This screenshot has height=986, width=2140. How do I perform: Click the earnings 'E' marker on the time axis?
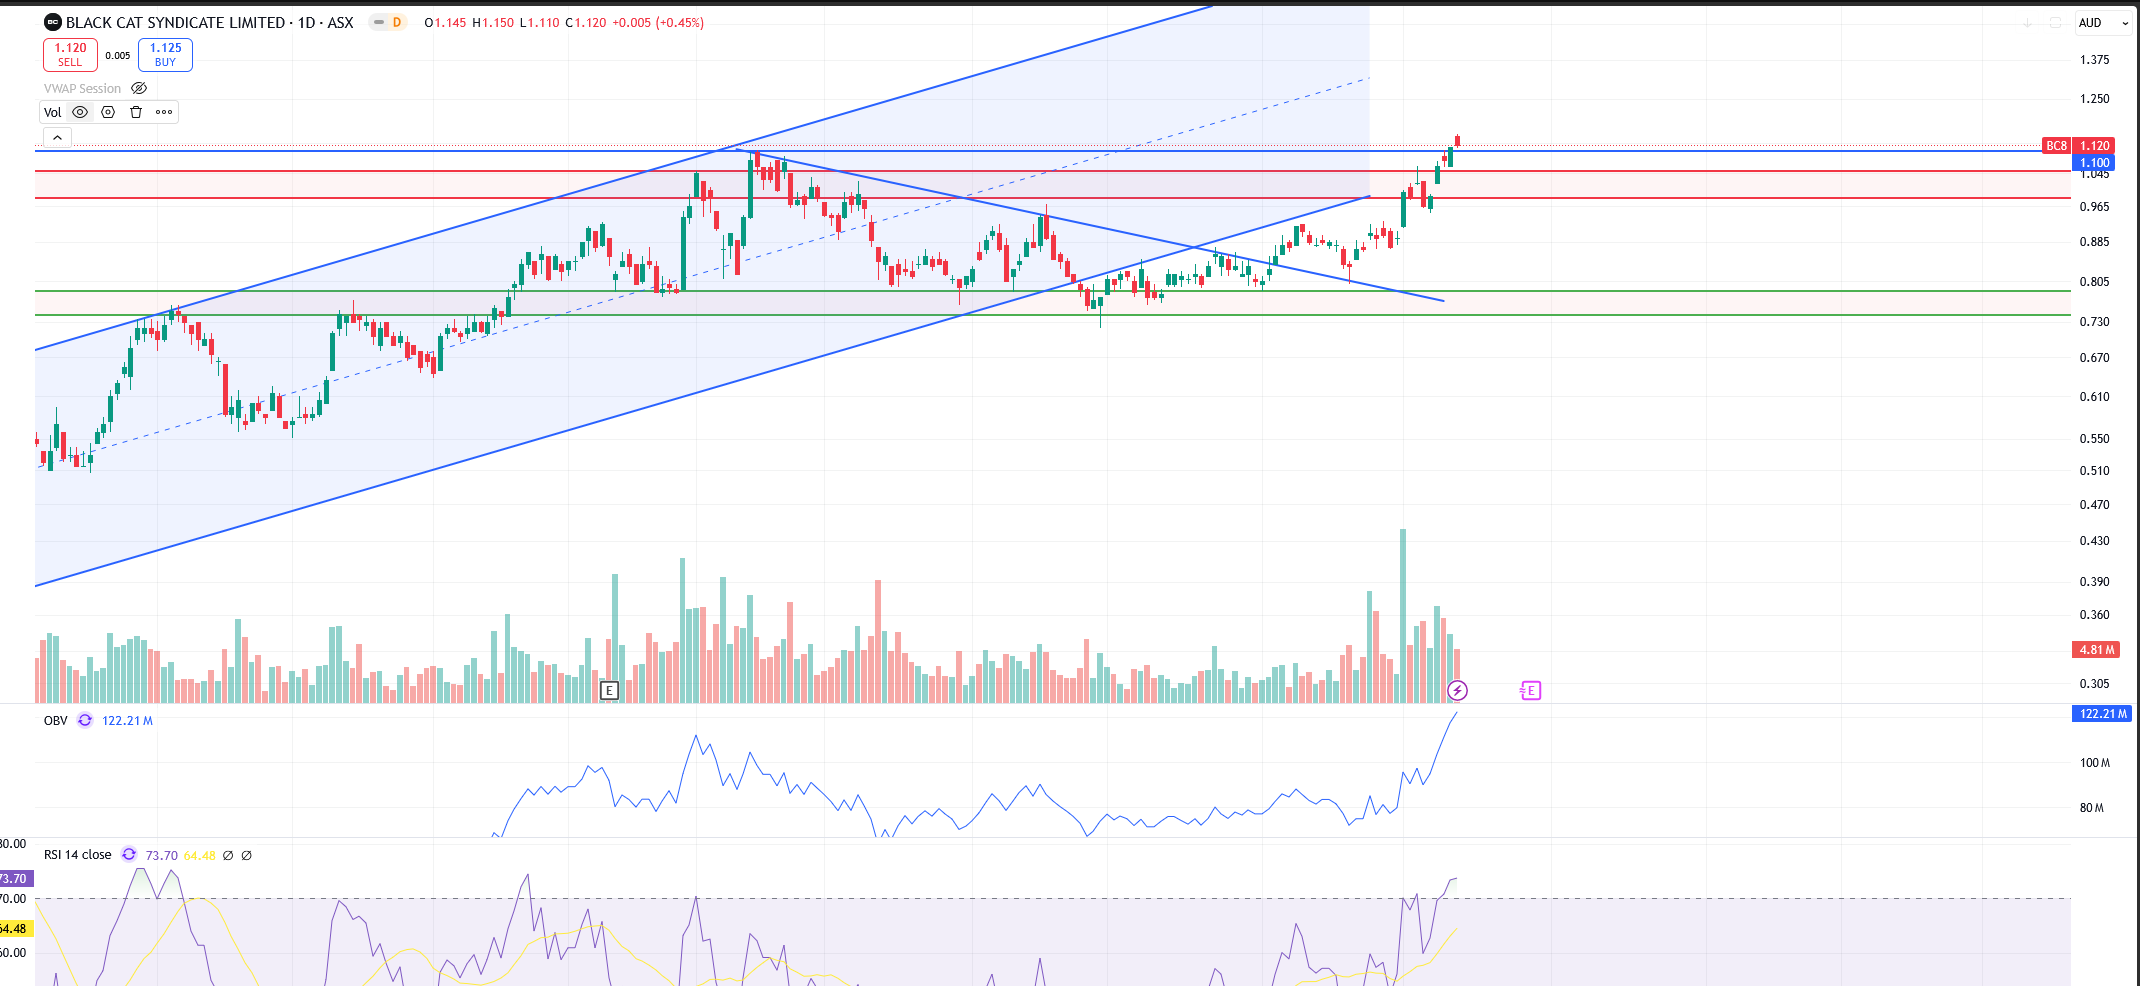(x=609, y=690)
